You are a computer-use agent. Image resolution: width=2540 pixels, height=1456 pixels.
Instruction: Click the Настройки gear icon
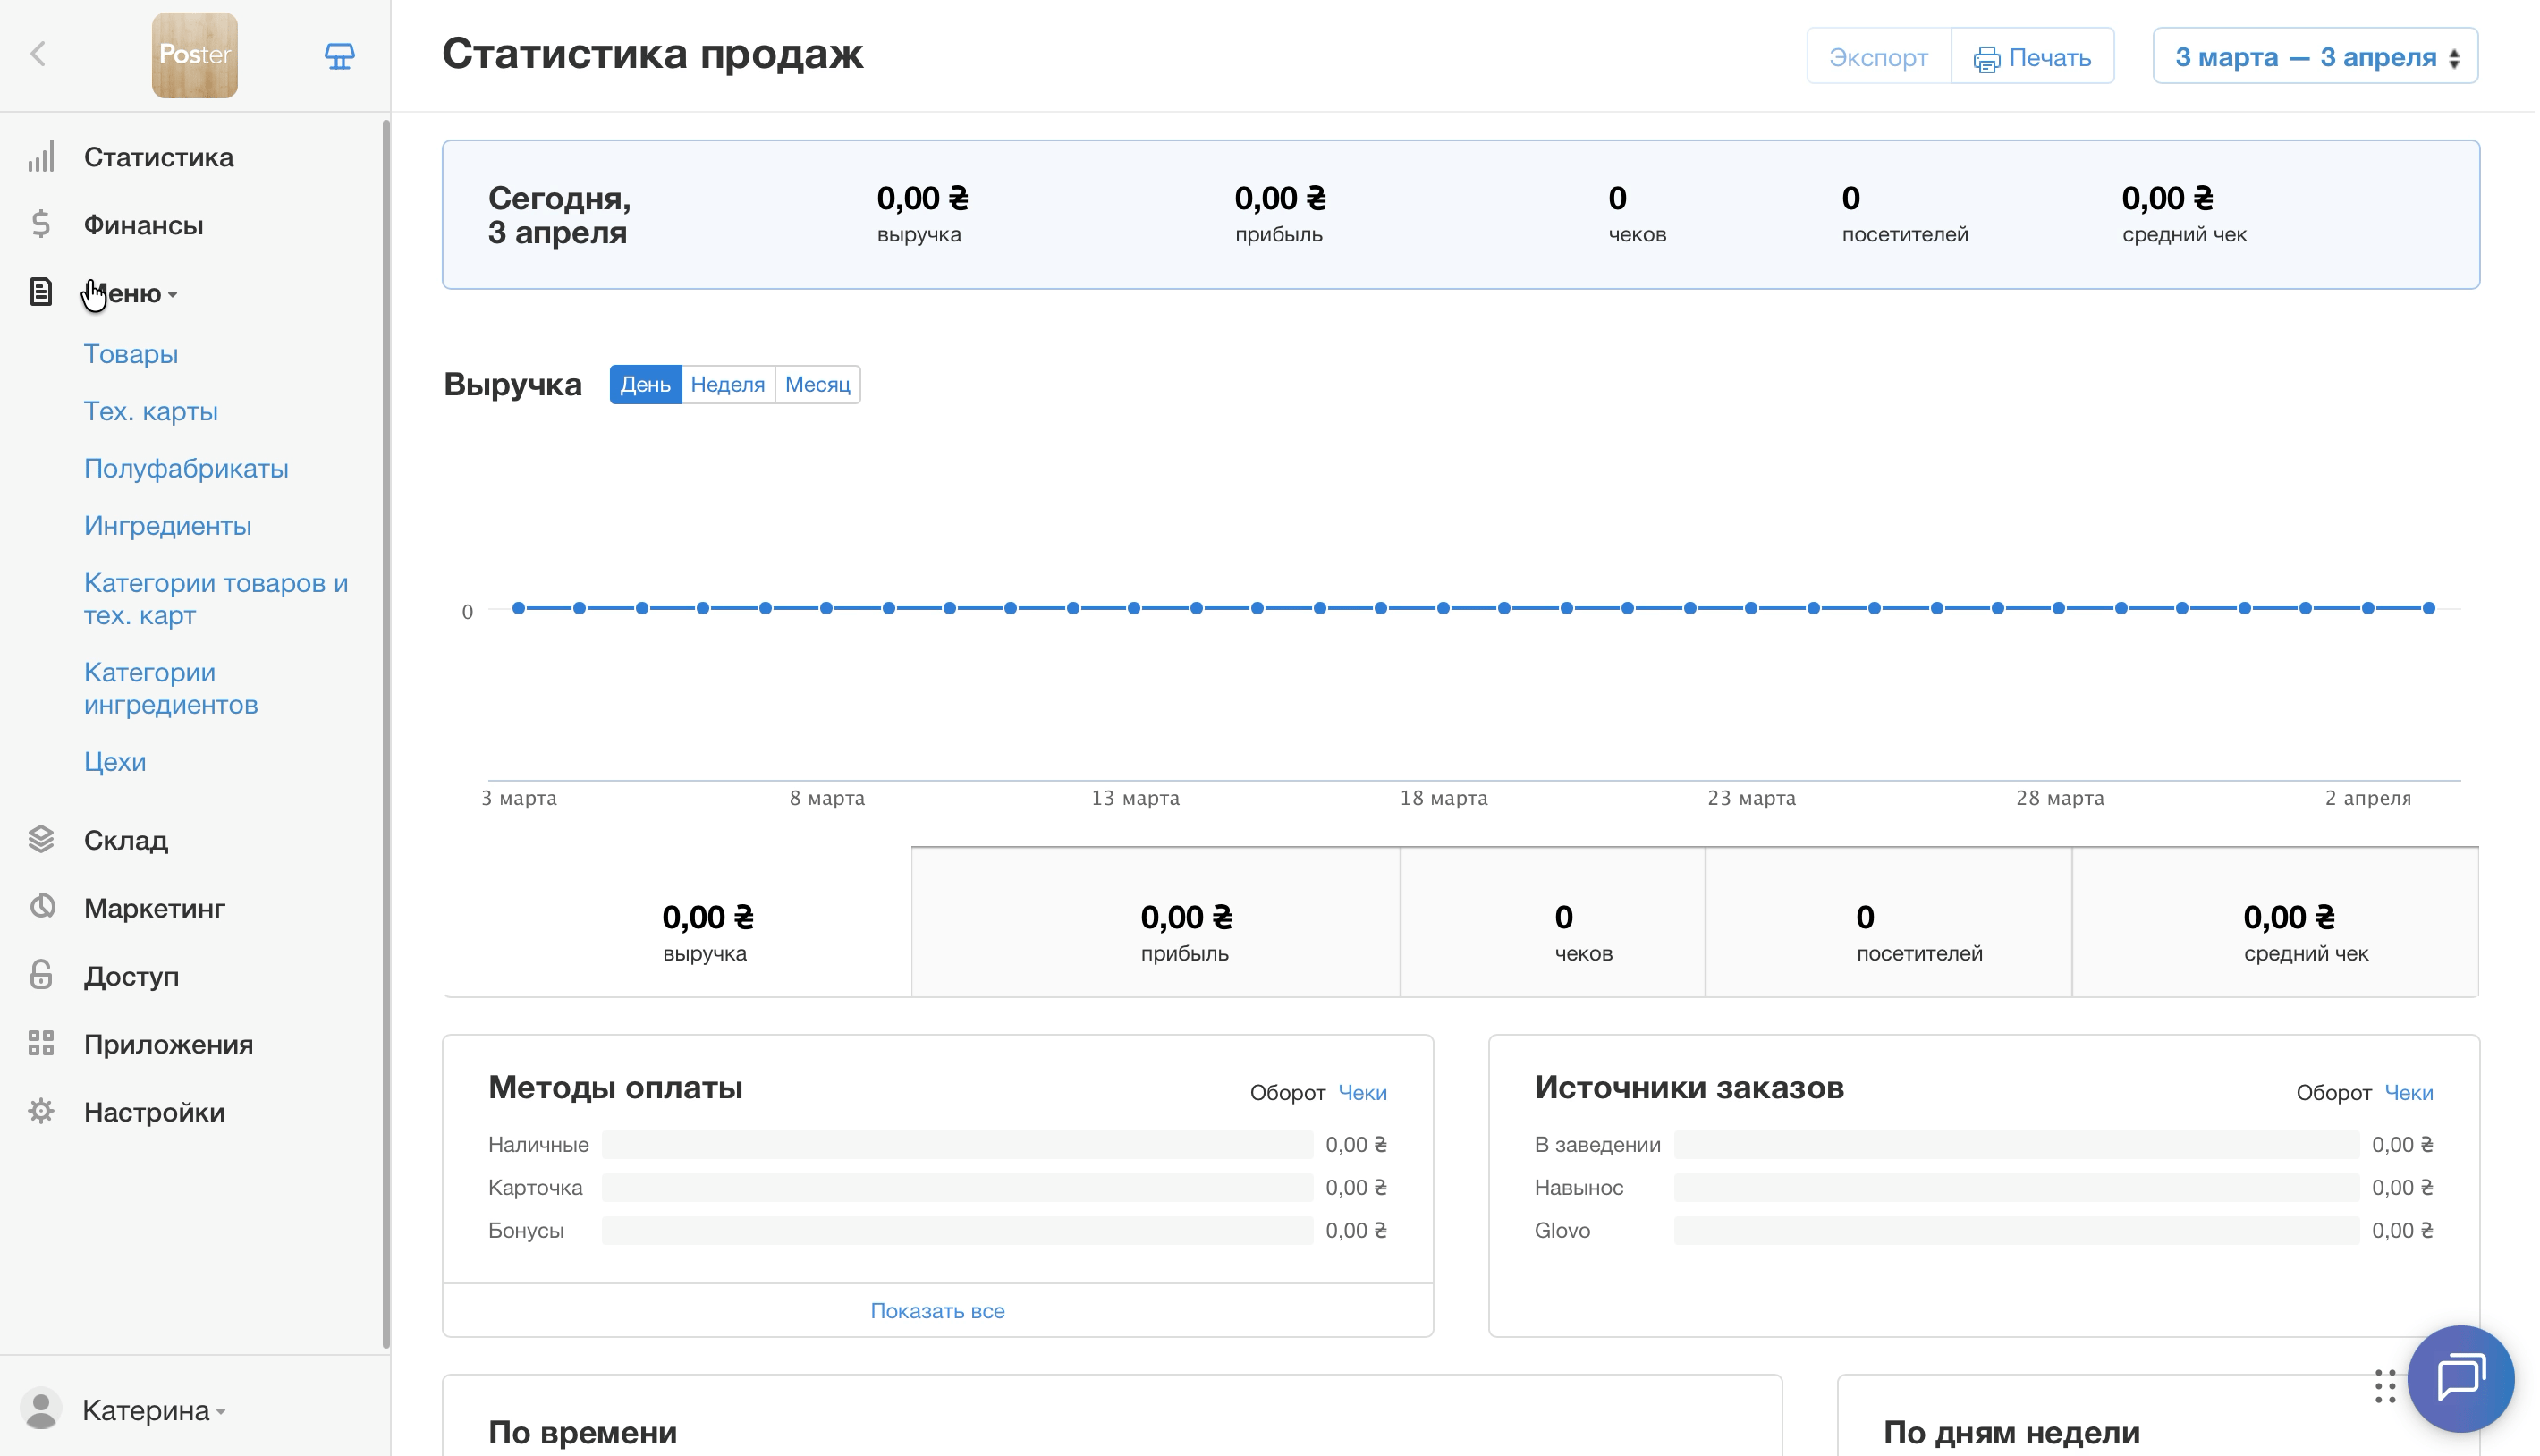41,1111
